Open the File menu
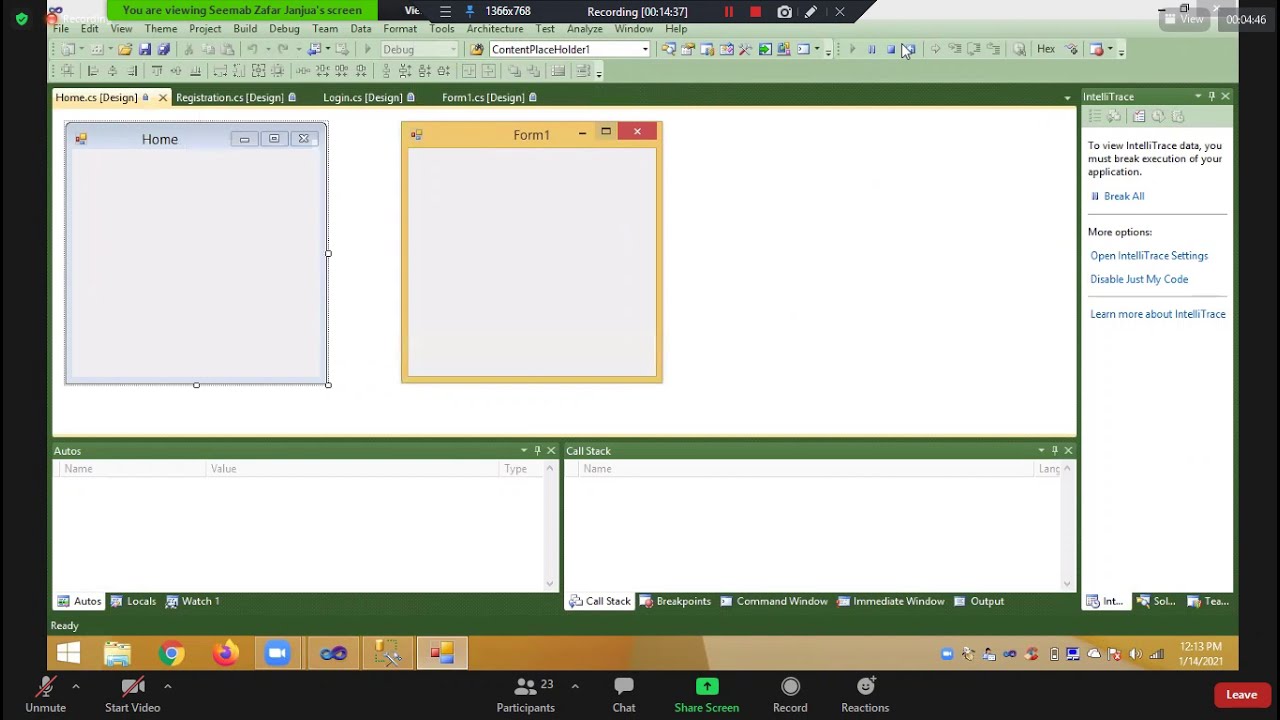The height and width of the screenshot is (720, 1280). pyautogui.click(x=61, y=29)
